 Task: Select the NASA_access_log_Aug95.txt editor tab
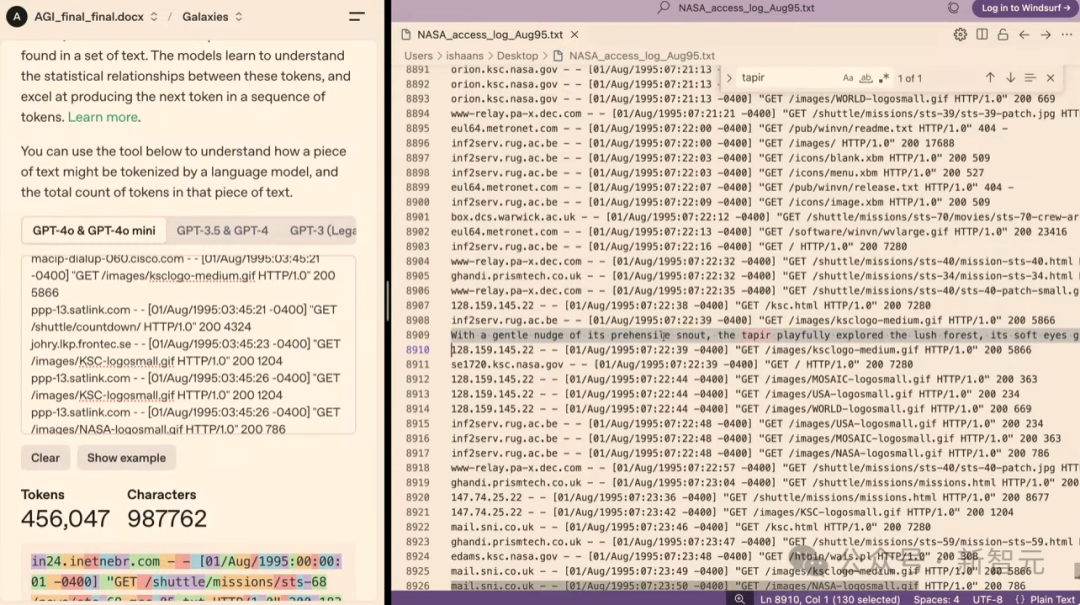pos(490,34)
